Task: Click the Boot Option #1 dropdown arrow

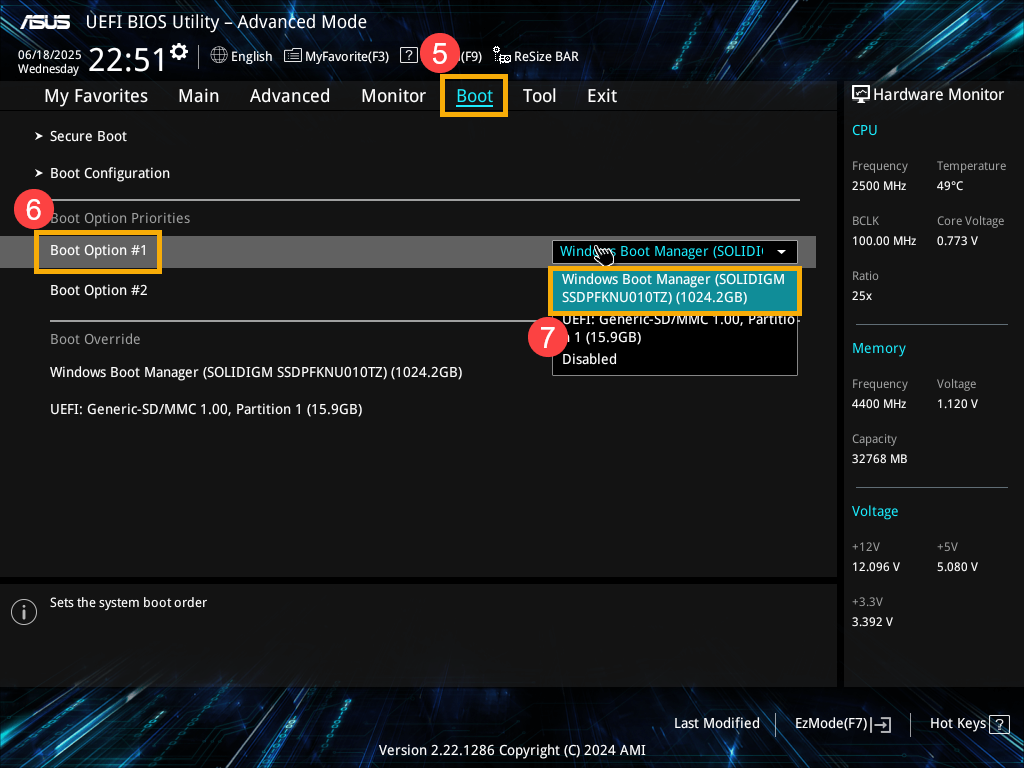Action: [x=781, y=251]
